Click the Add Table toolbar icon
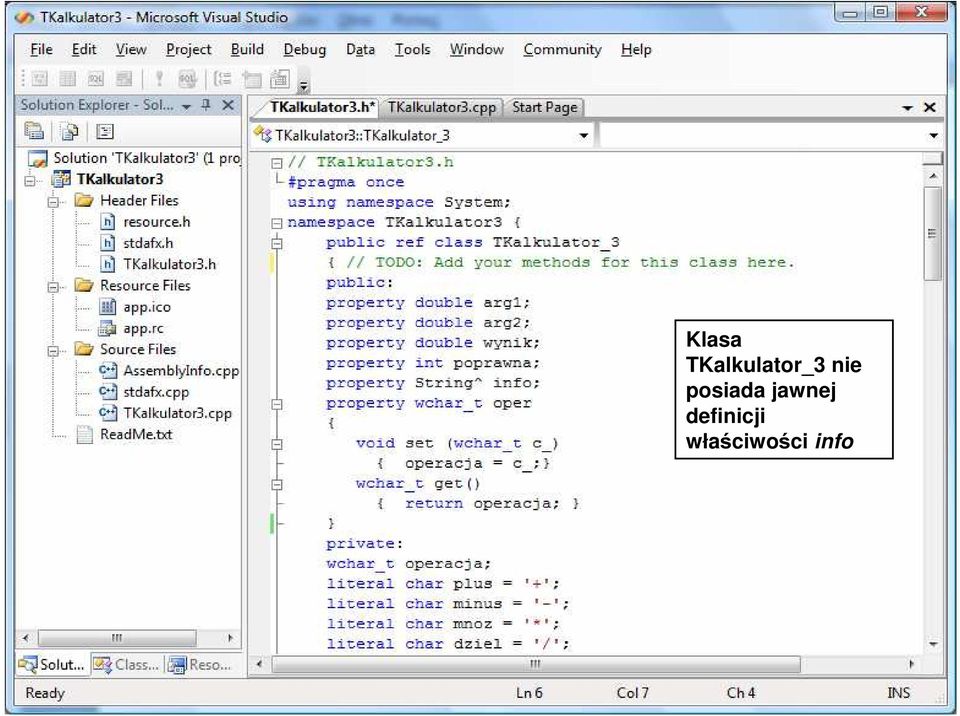 252,78
